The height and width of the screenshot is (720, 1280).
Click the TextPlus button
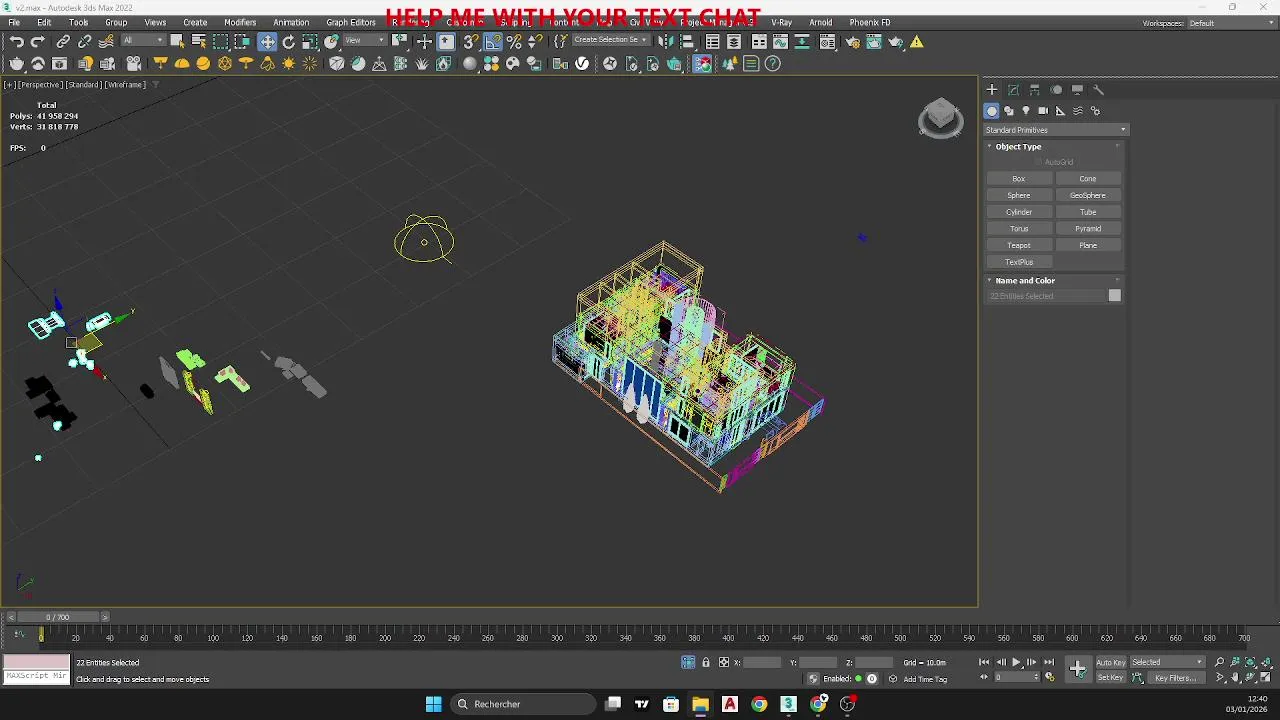click(1019, 262)
